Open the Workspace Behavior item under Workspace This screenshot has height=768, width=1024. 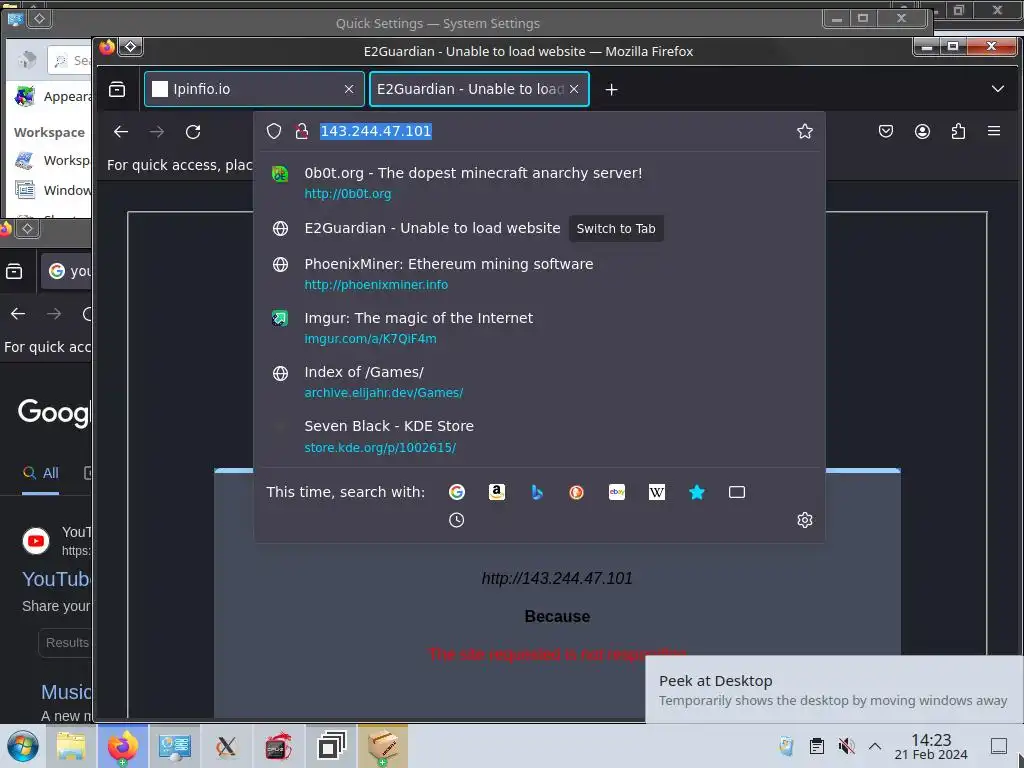[54, 160]
